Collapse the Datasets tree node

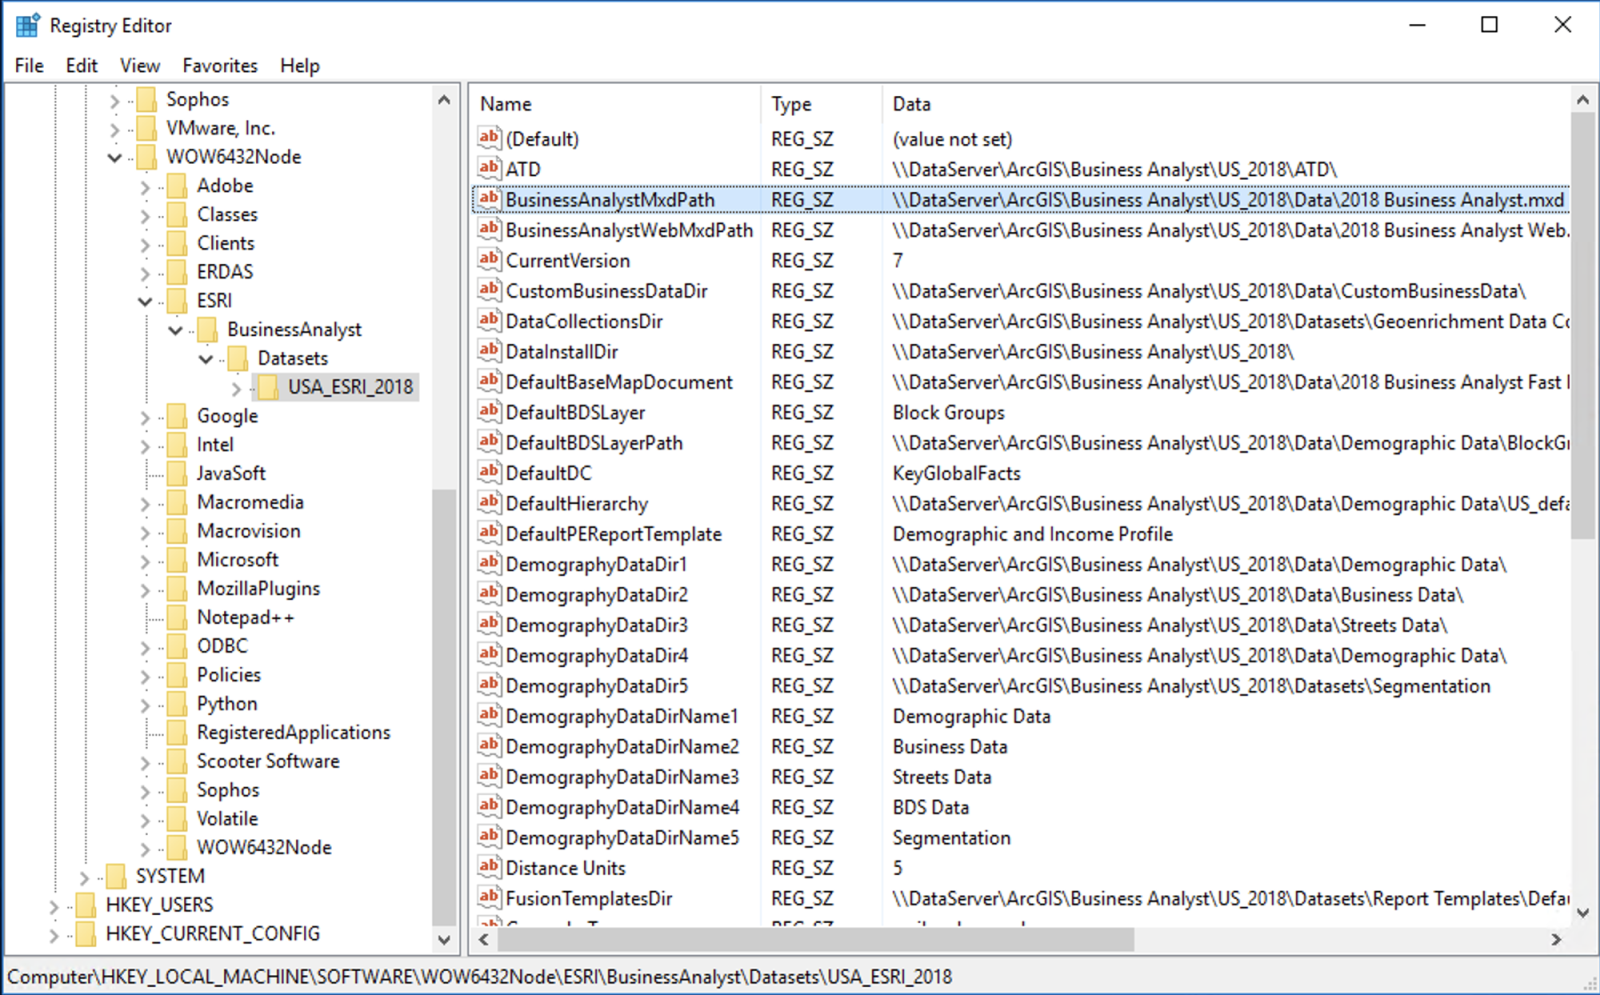click(206, 359)
